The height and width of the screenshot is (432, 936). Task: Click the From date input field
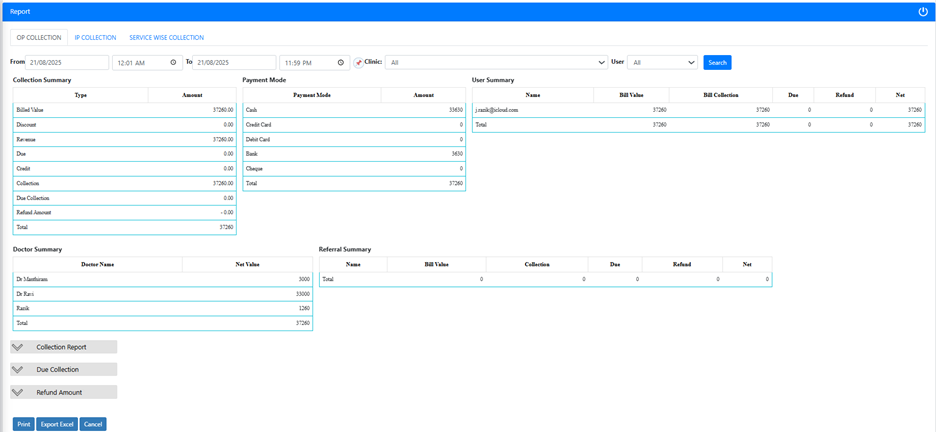pos(67,62)
